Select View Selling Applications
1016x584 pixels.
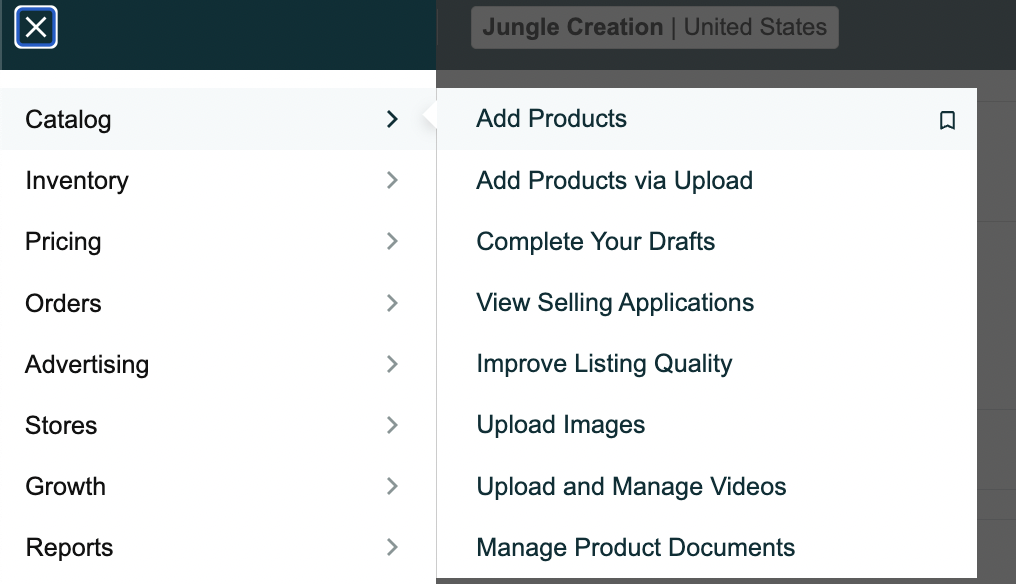click(615, 303)
